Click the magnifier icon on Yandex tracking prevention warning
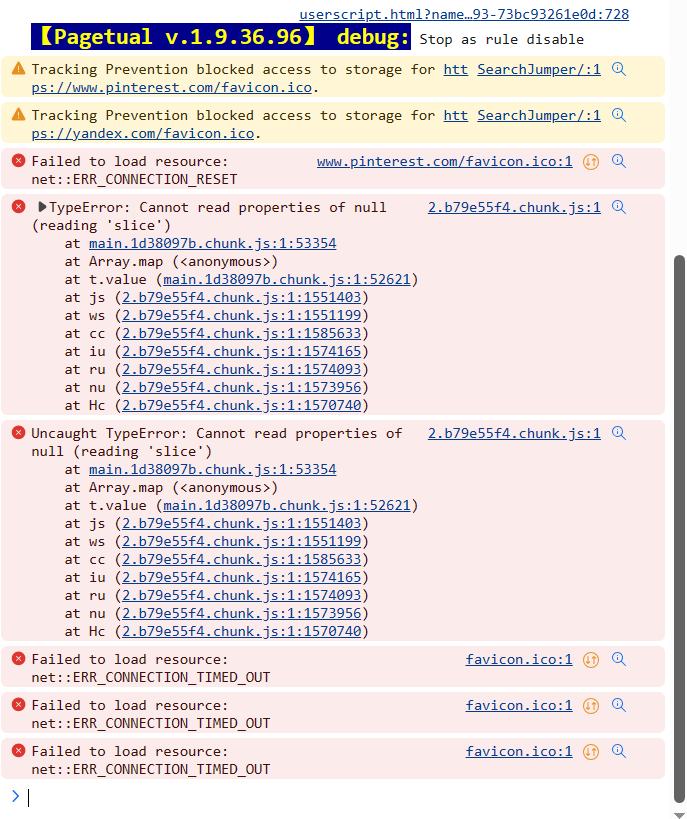The image size is (687, 819). pos(619,115)
